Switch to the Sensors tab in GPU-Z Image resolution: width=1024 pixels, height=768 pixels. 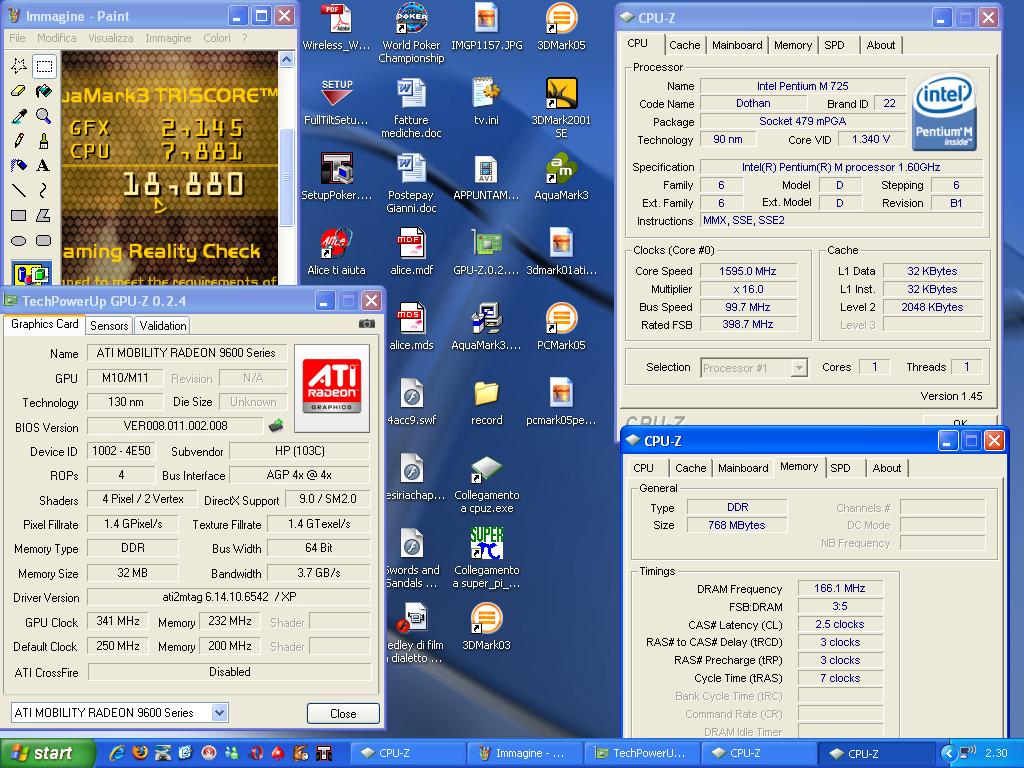pos(109,325)
